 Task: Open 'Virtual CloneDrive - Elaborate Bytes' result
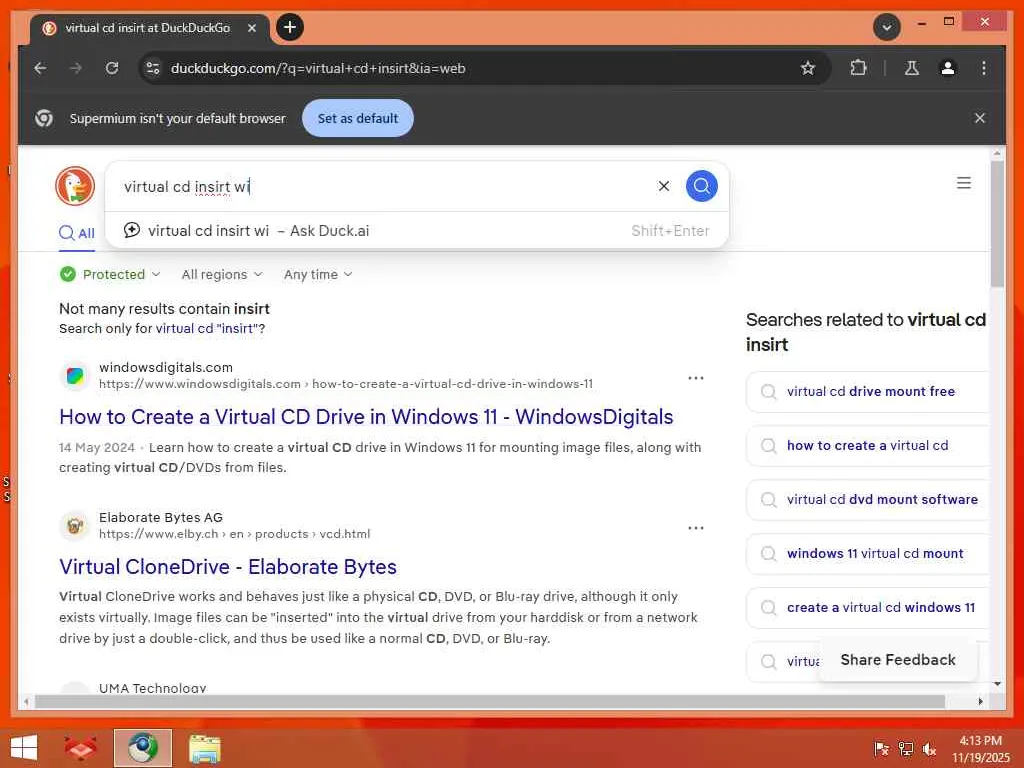228,567
